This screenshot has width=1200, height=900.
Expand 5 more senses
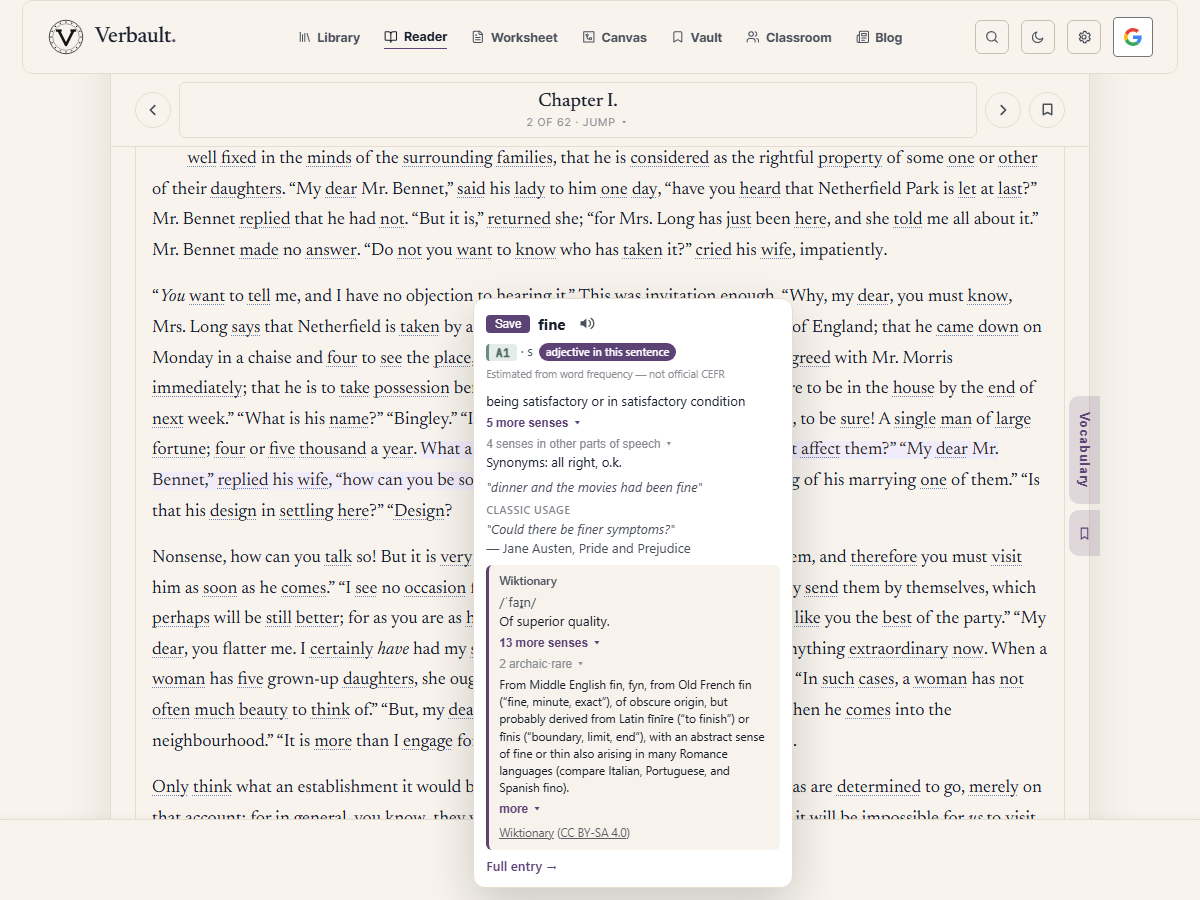tap(533, 423)
